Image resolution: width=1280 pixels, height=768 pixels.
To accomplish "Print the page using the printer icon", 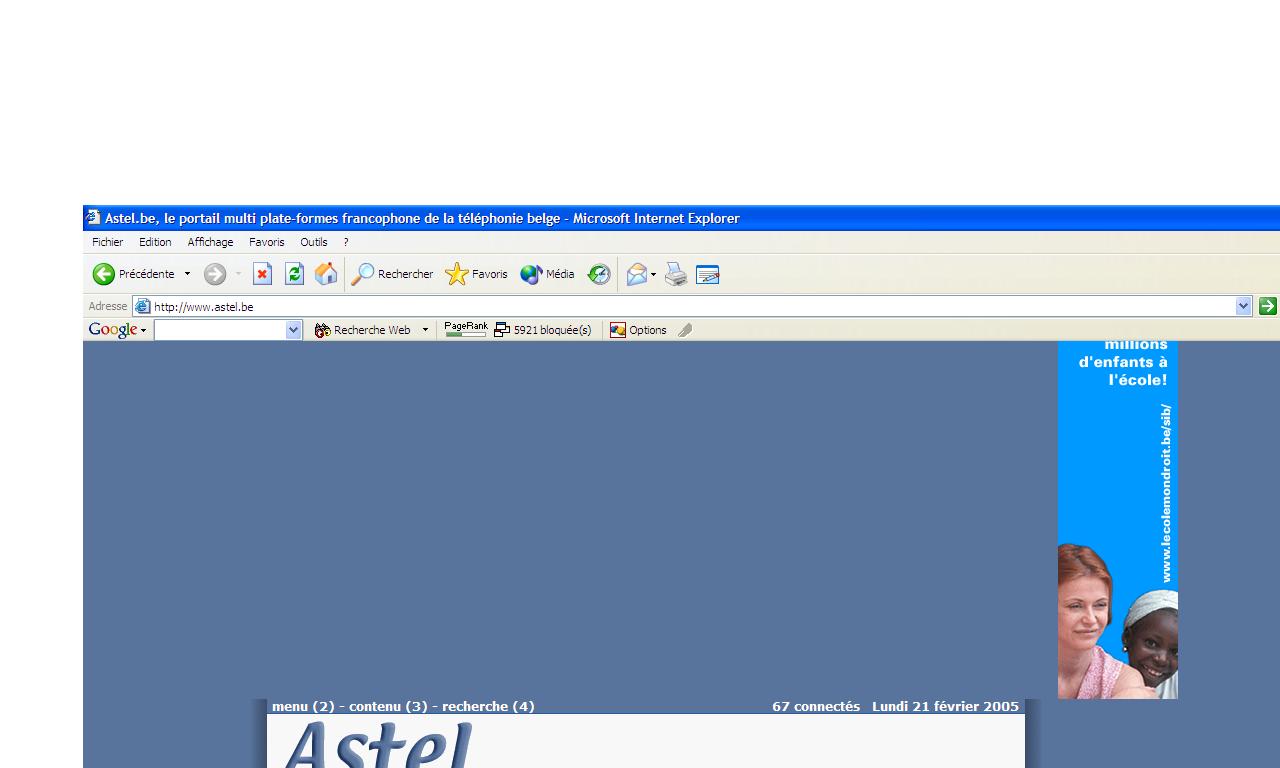I will pyautogui.click(x=676, y=274).
